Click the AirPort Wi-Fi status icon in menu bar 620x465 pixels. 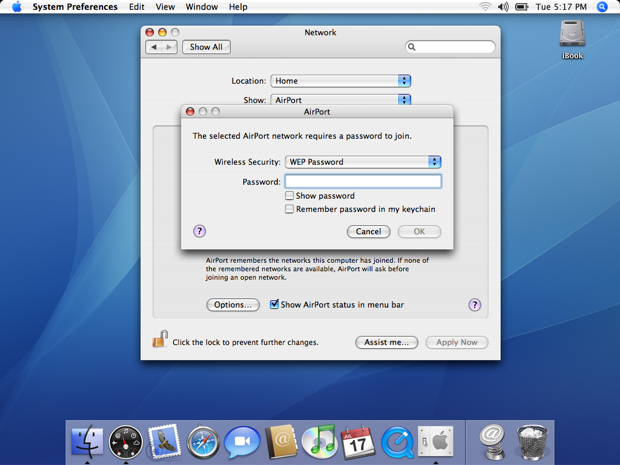pos(485,7)
